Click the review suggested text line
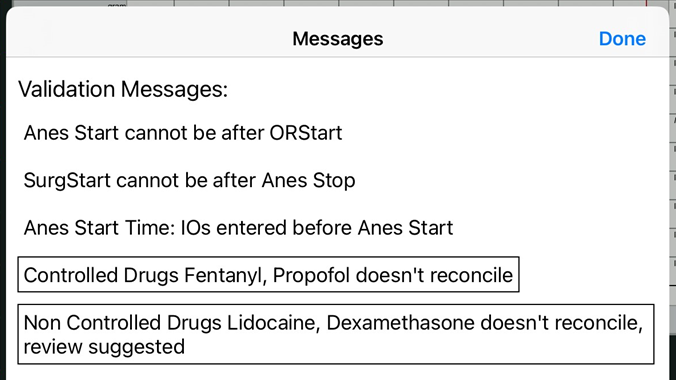Viewport: 676px width, 380px height. point(104,347)
